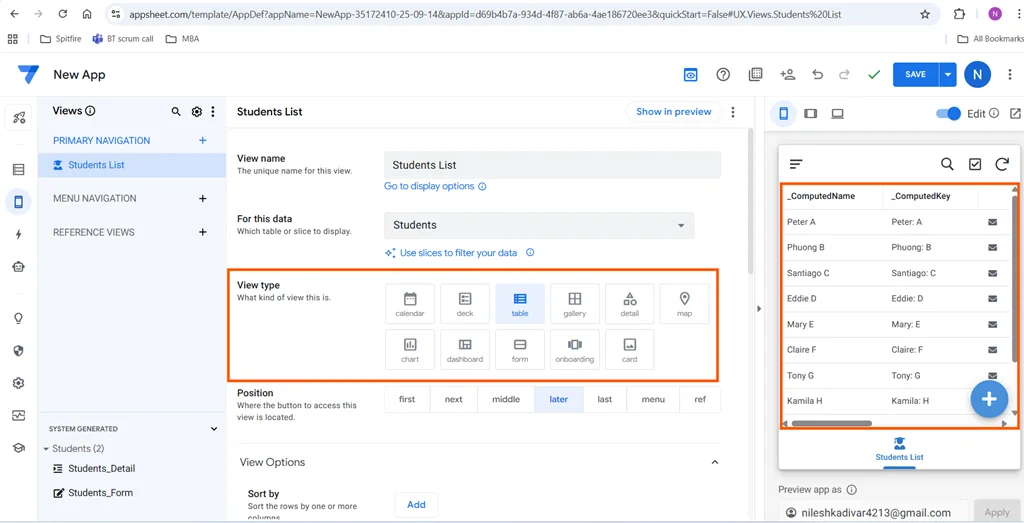Open the Students data table dropdown
The width and height of the screenshot is (1024, 523).
pos(539,225)
